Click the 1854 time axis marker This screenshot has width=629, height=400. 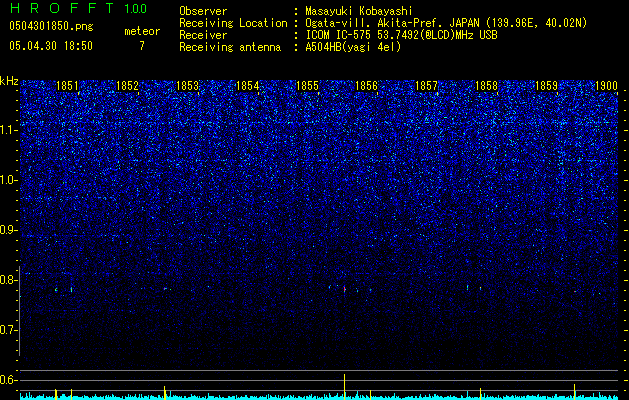tap(248, 86)
